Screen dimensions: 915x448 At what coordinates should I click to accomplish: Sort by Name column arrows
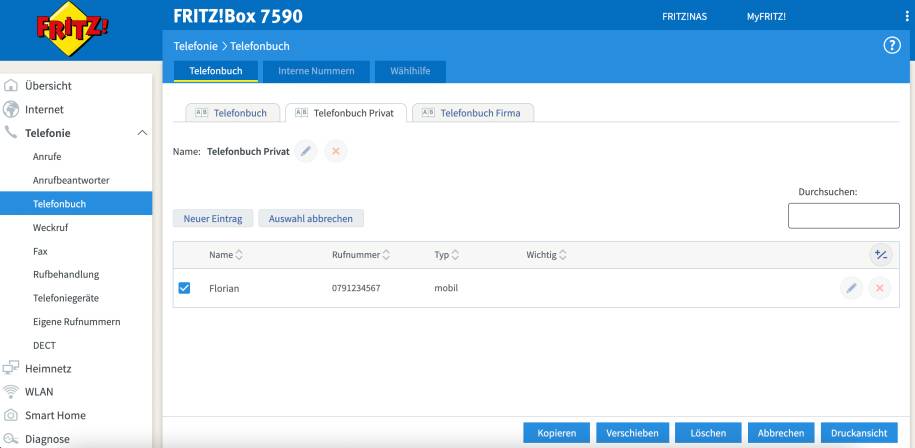click(239, 255)
